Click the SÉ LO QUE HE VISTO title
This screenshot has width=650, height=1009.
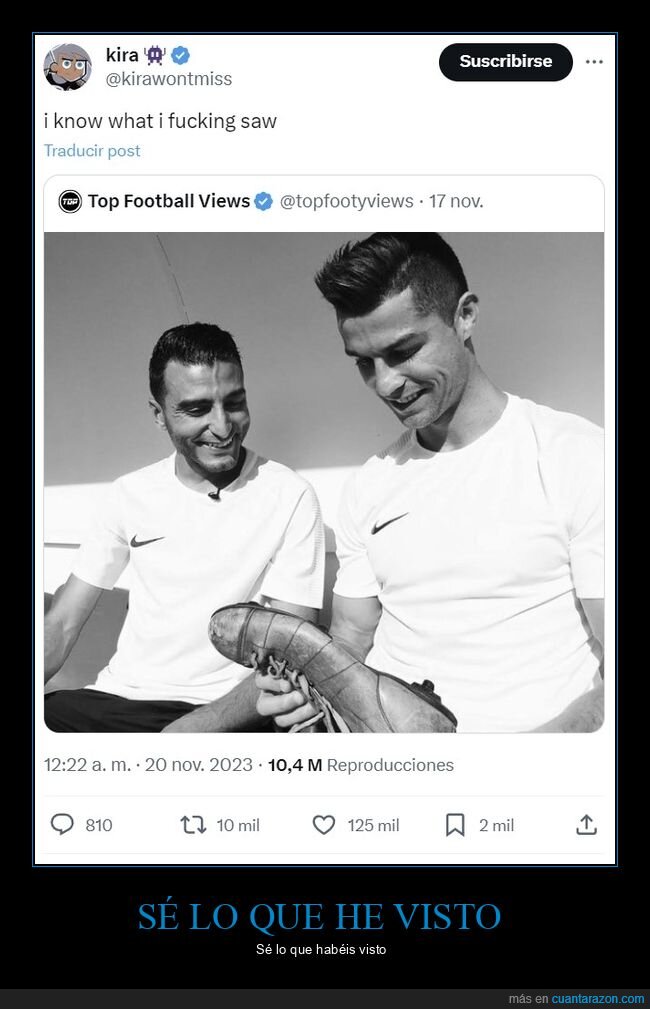click(319, 916)
